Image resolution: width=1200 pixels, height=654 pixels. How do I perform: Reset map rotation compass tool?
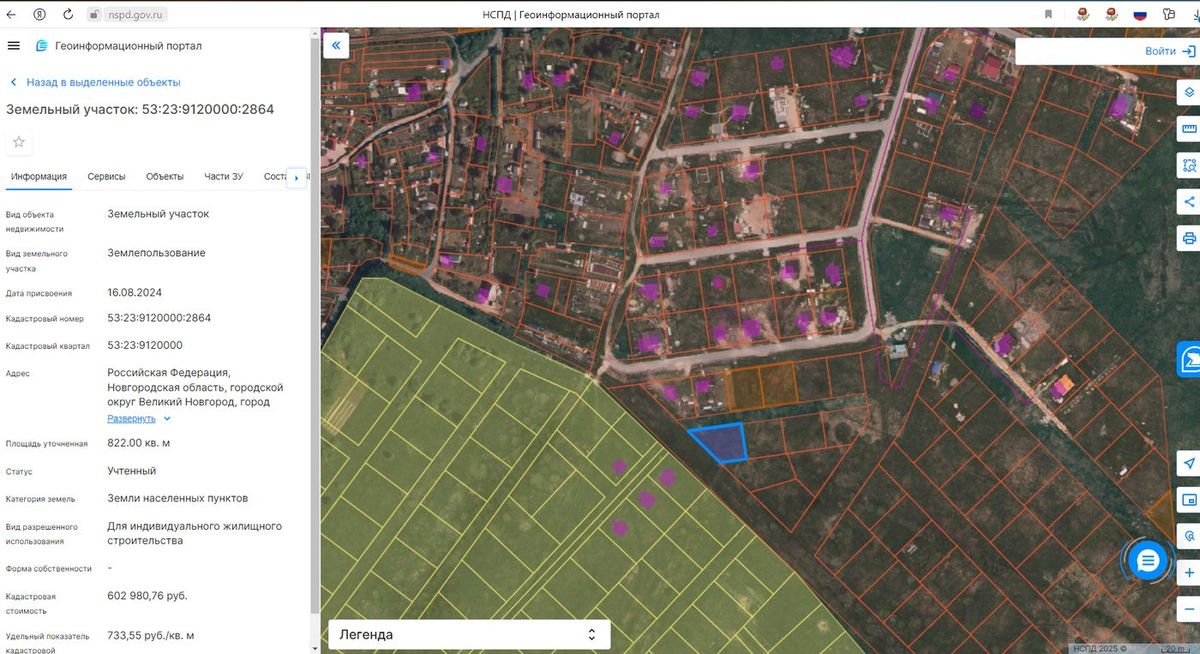[1189, 536]
